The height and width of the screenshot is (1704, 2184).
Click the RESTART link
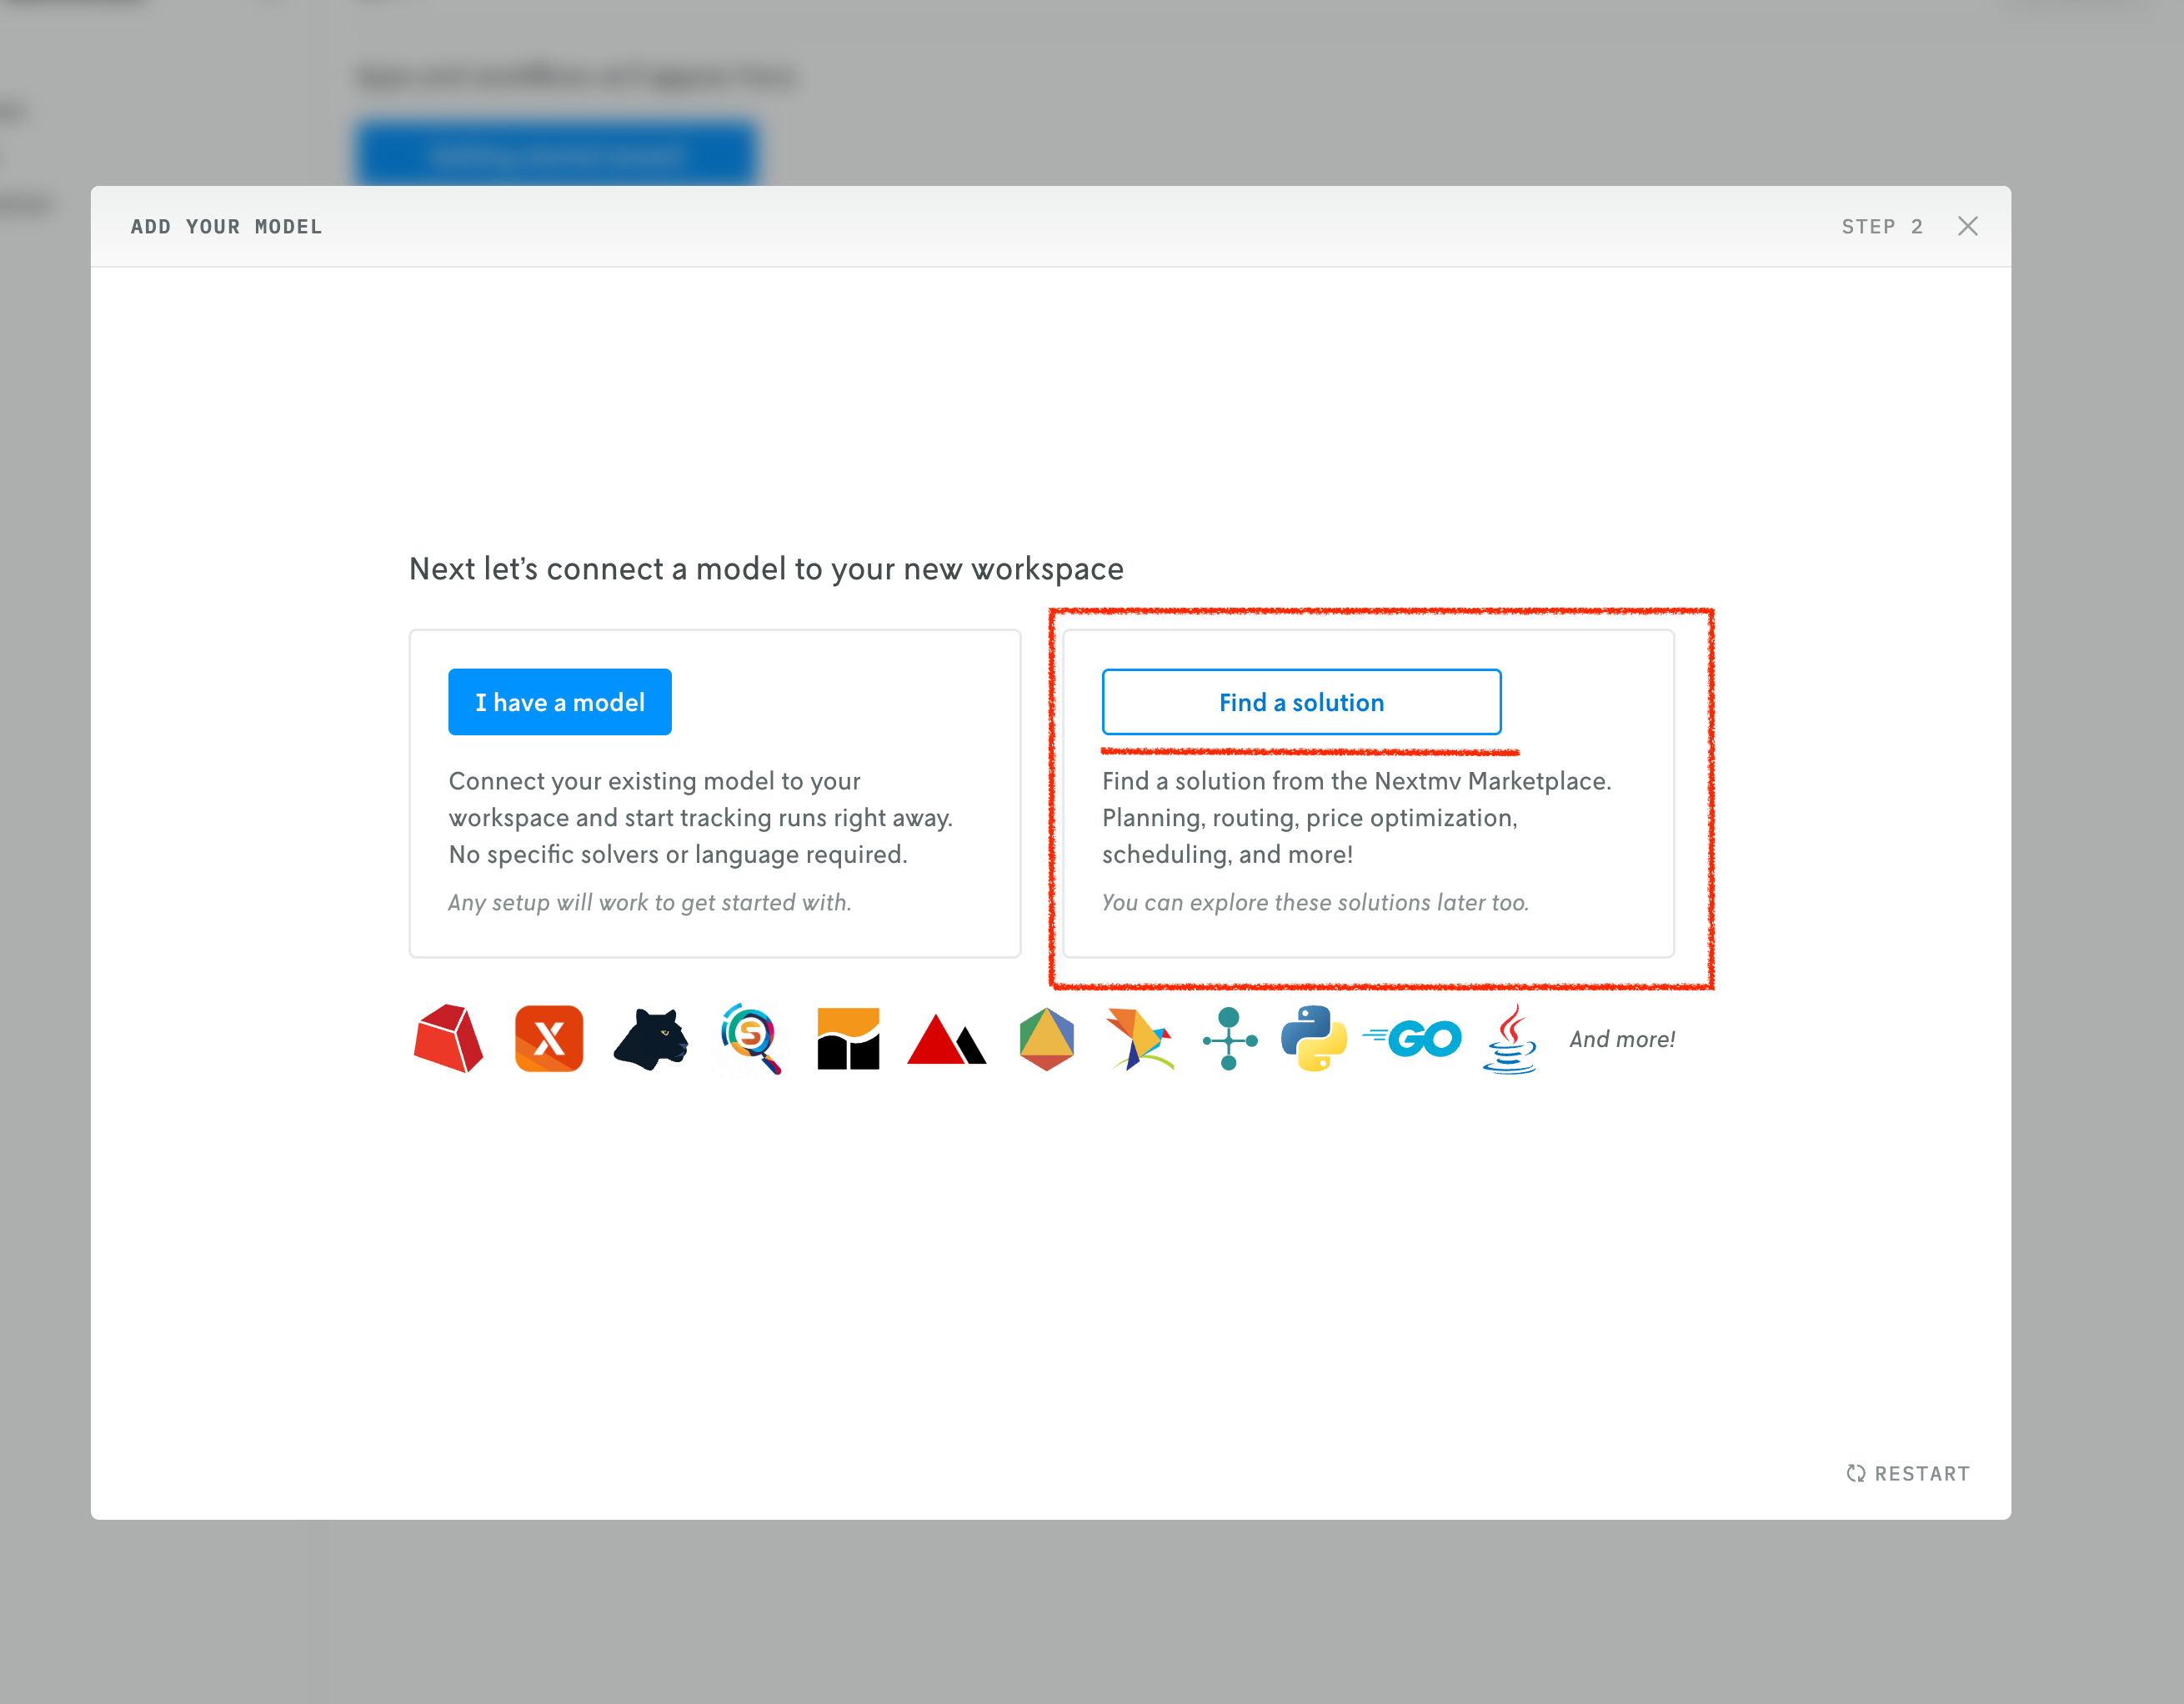tap(1921, 1473)
